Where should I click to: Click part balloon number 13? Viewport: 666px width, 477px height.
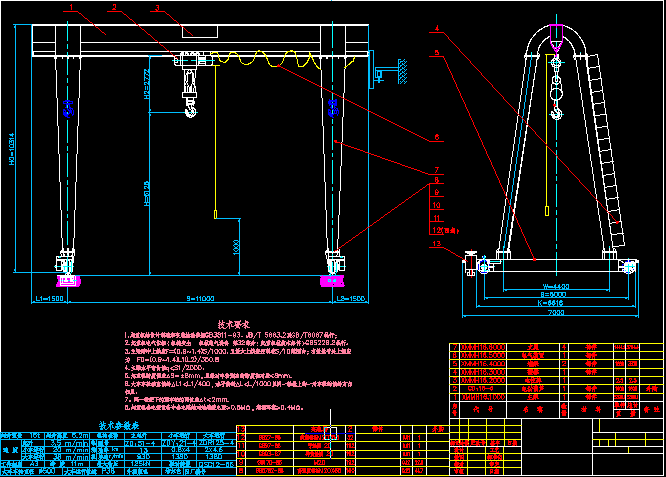tap(435, 243)
